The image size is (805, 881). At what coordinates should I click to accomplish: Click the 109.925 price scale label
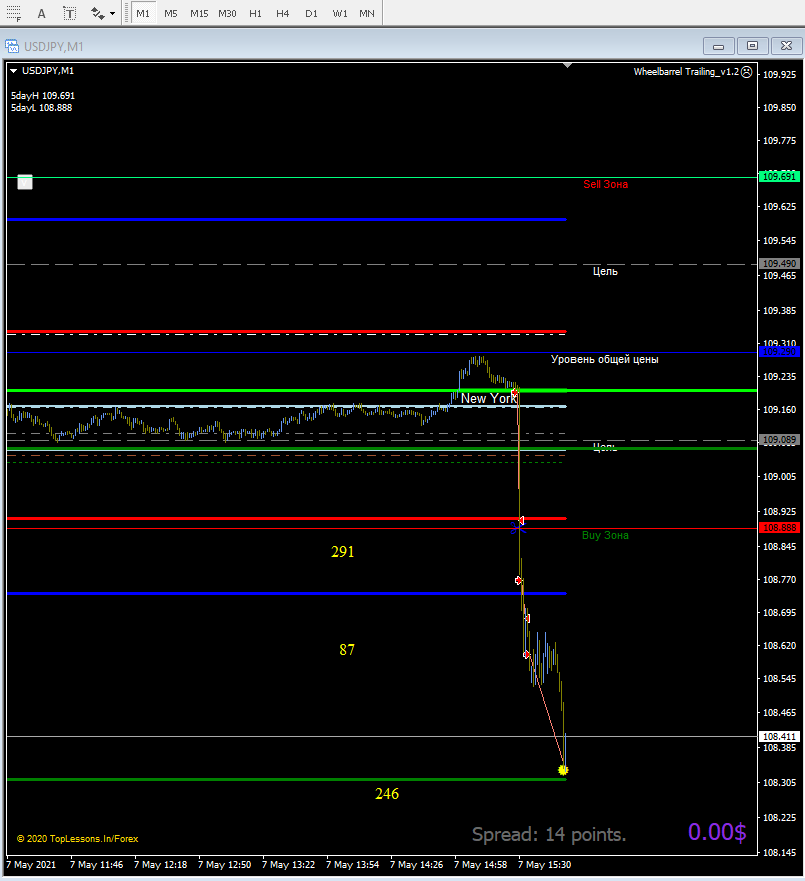click(780, 75)
